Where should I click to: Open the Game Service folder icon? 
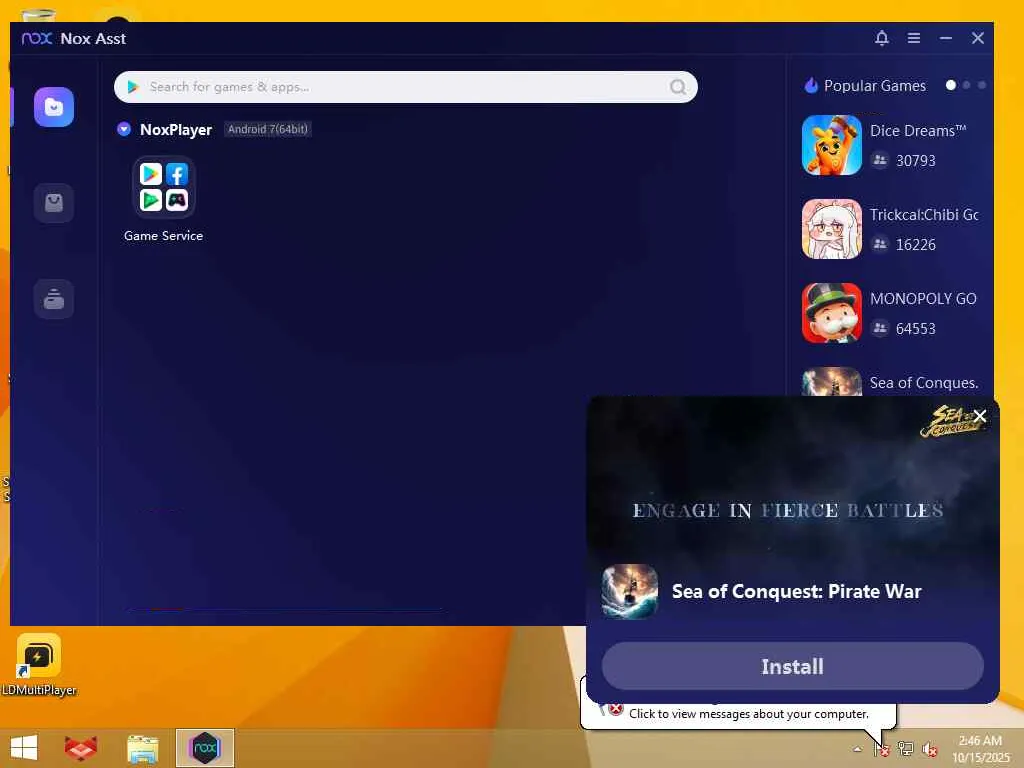pyautogui.click(x=163, y=187)
